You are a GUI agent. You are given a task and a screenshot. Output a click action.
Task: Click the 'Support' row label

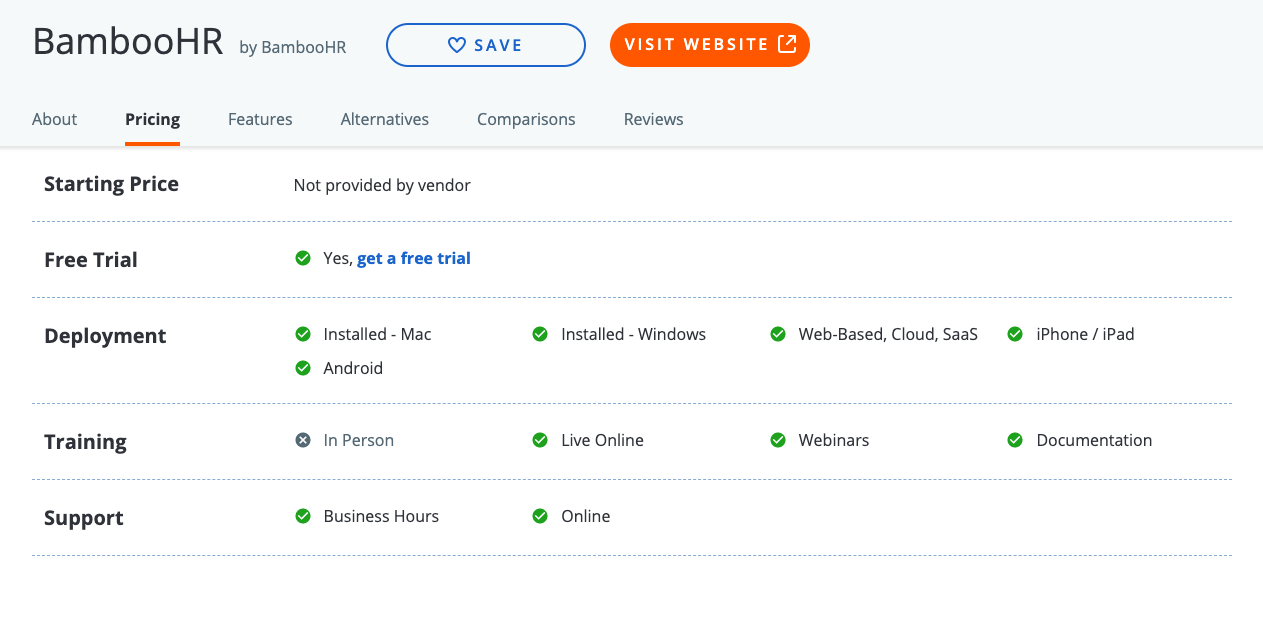[84, 518]
